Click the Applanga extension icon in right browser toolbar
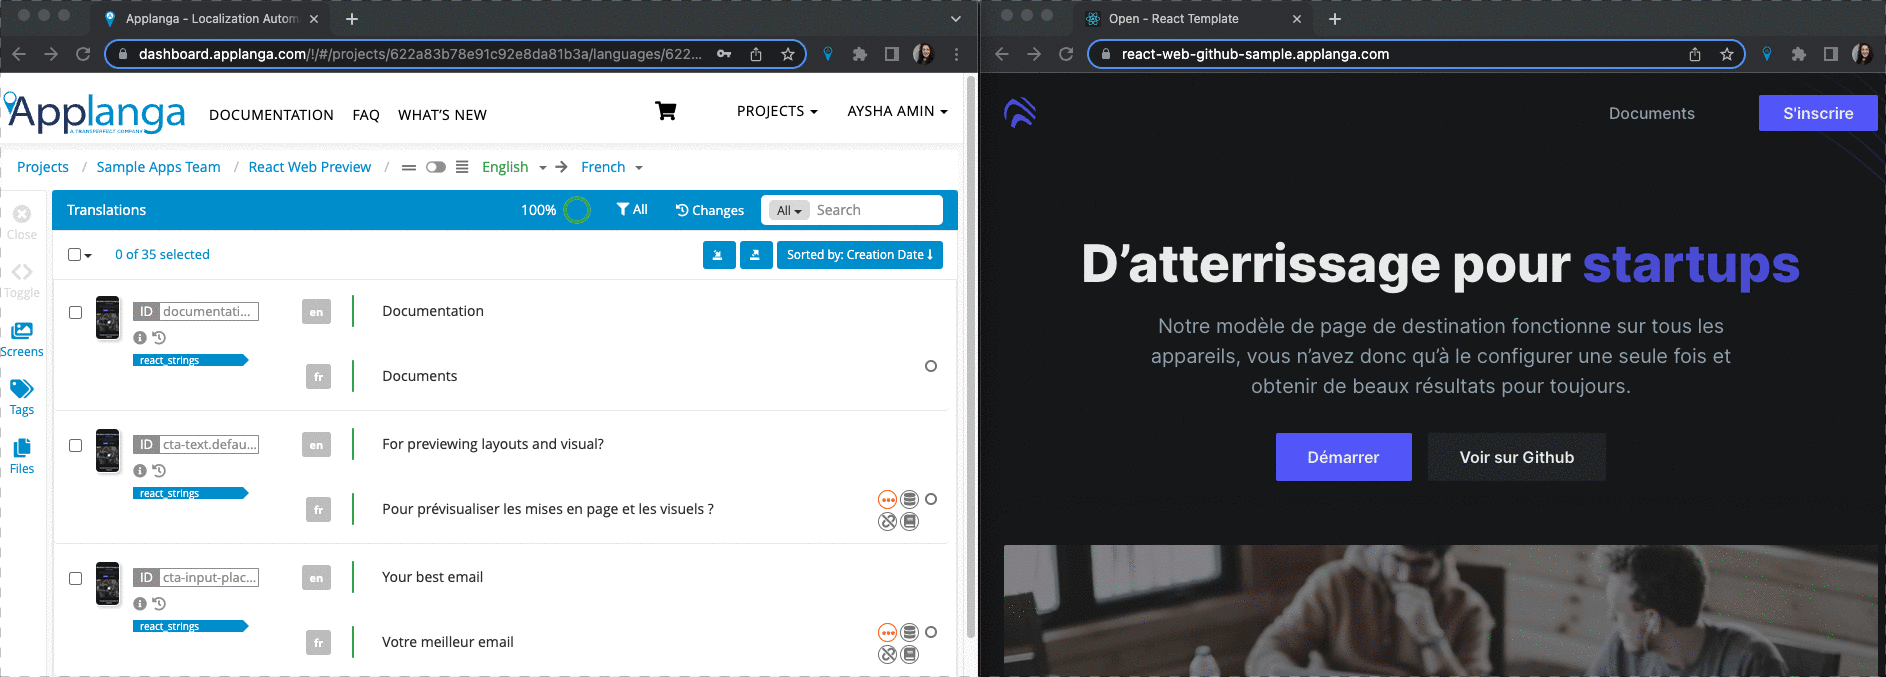Screen dimensions: 1886x677 [x=1767, y=54]
